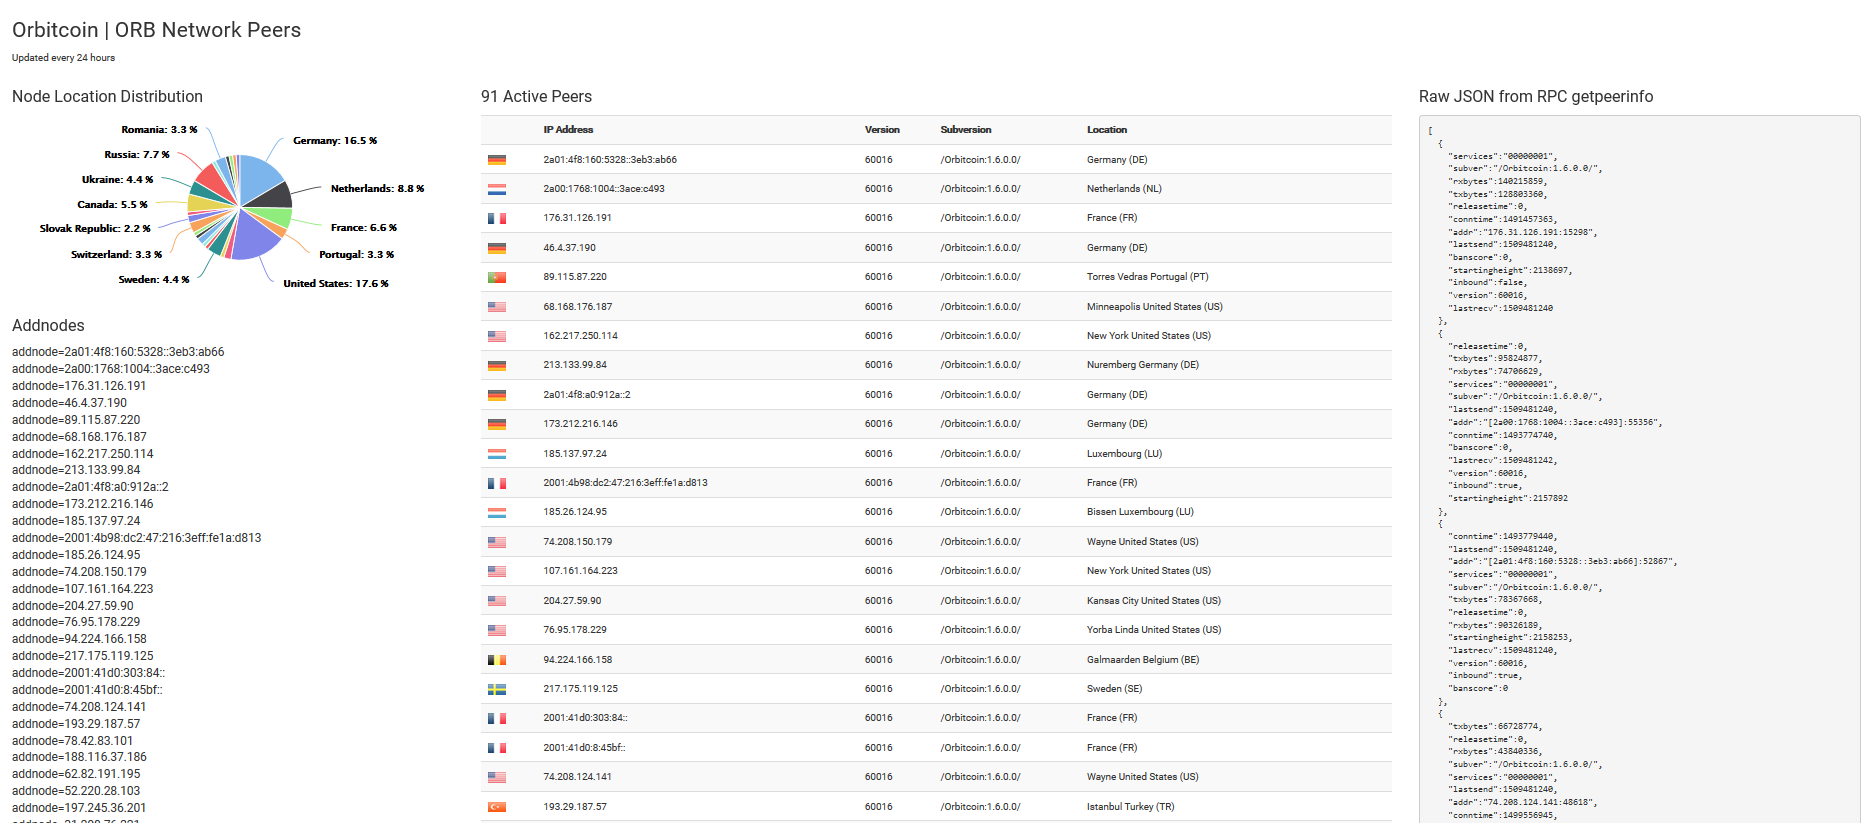Click the addnode=2a01:4f8:a0:912a::2 line
Viewport: 1863px width, 823px height.
coord(90,487)
